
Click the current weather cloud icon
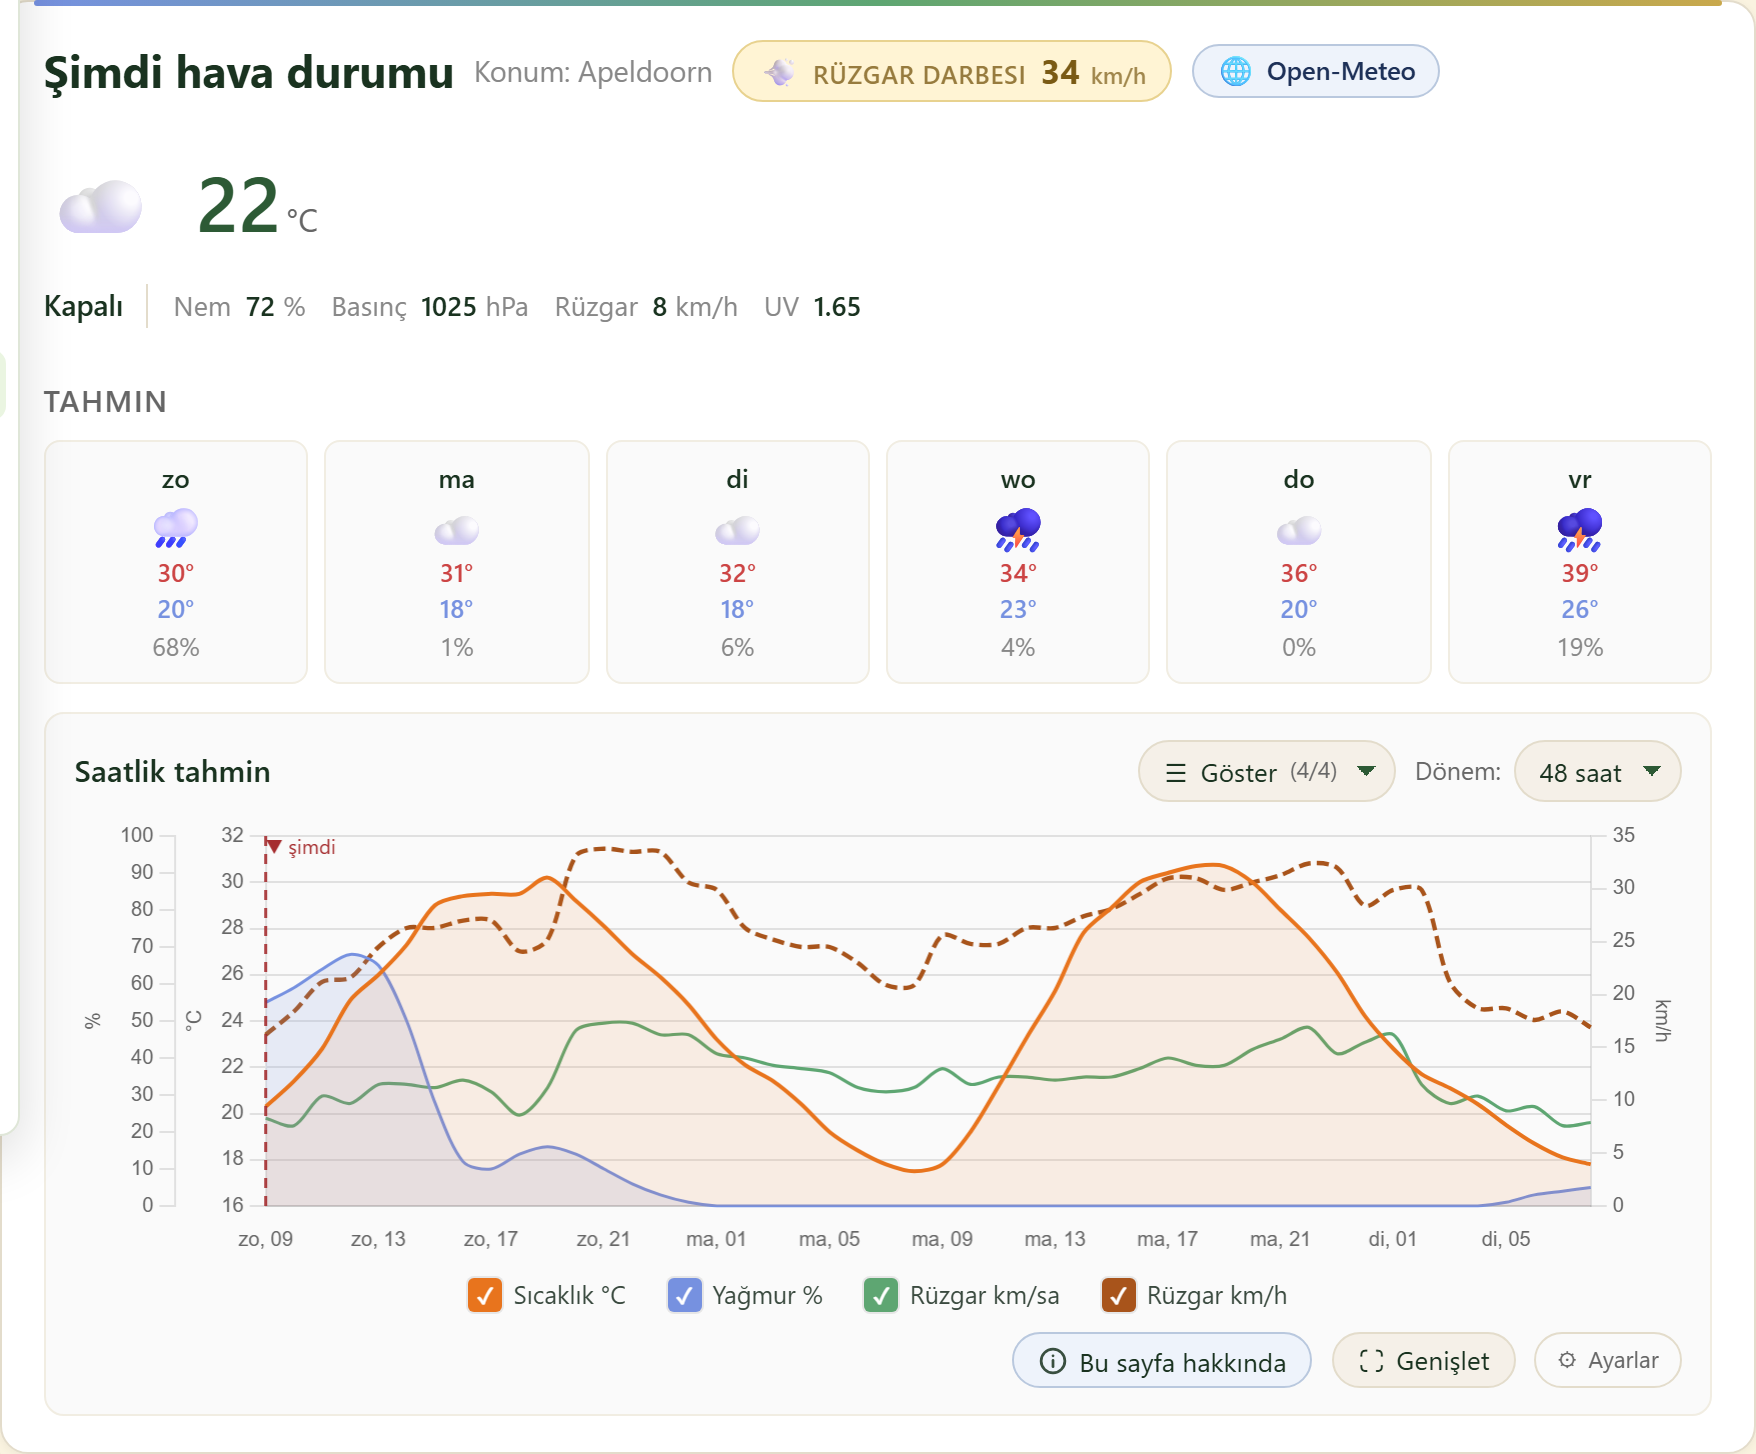click(100, 207)
